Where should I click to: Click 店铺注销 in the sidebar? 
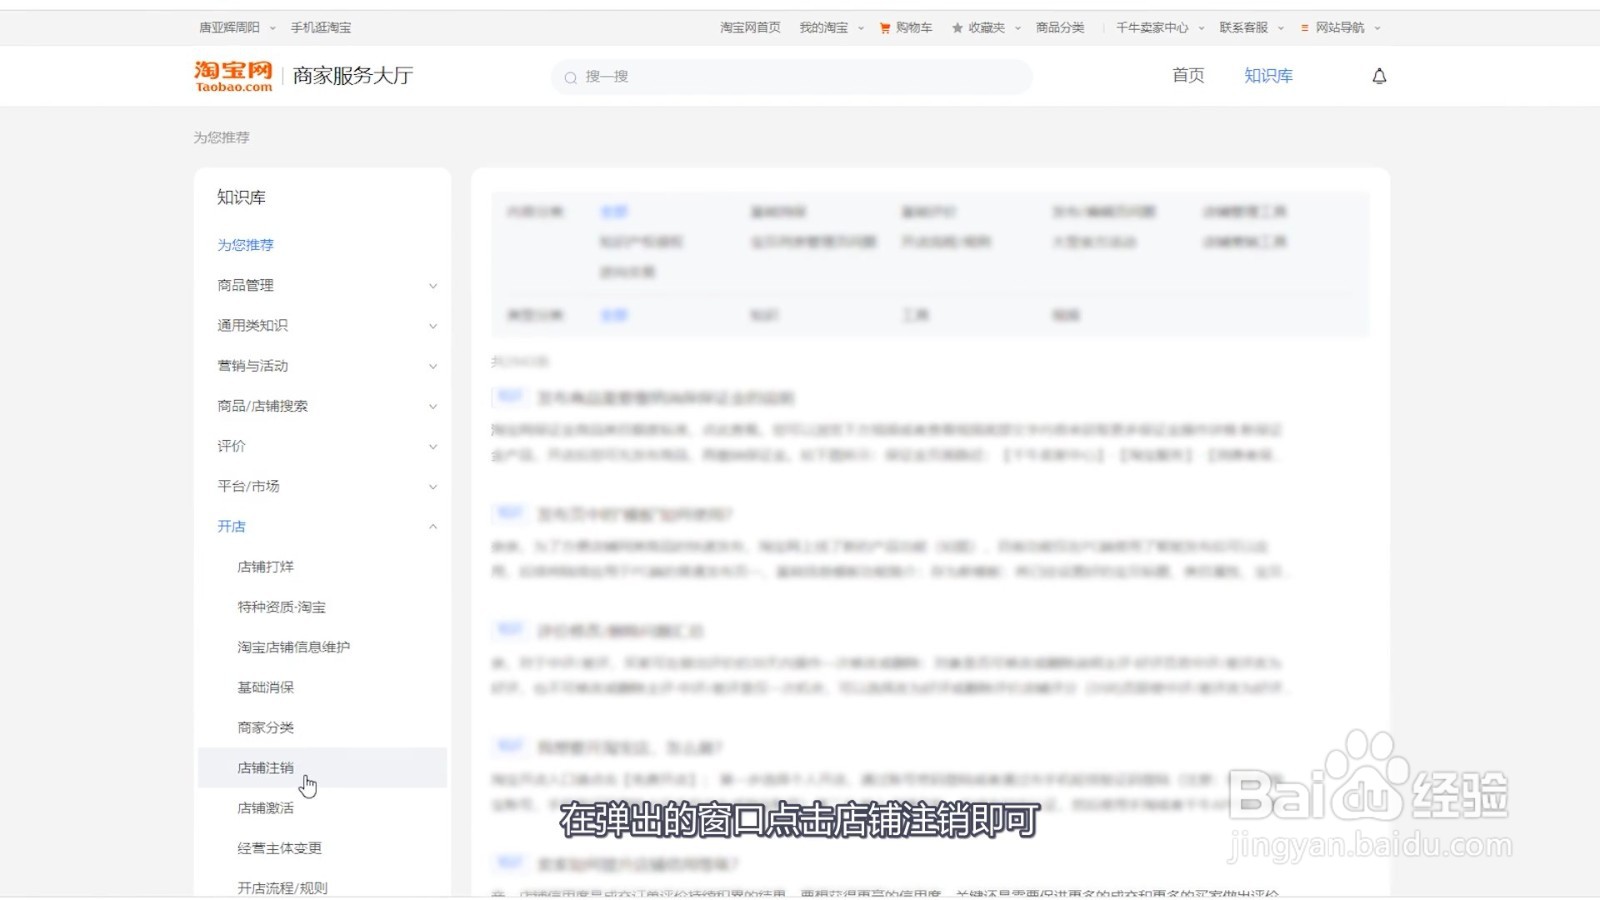pos(265,768)
